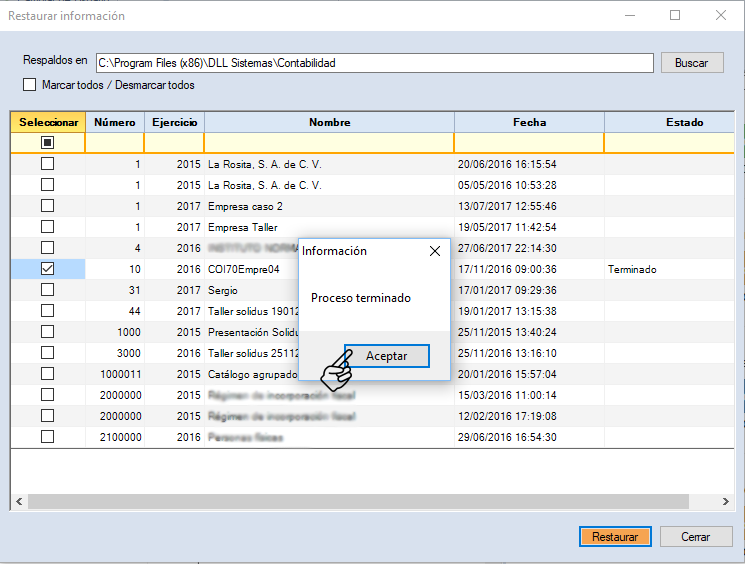Toggle Marcar todos / Desmarcar todos checkbox

pos(29,85)
